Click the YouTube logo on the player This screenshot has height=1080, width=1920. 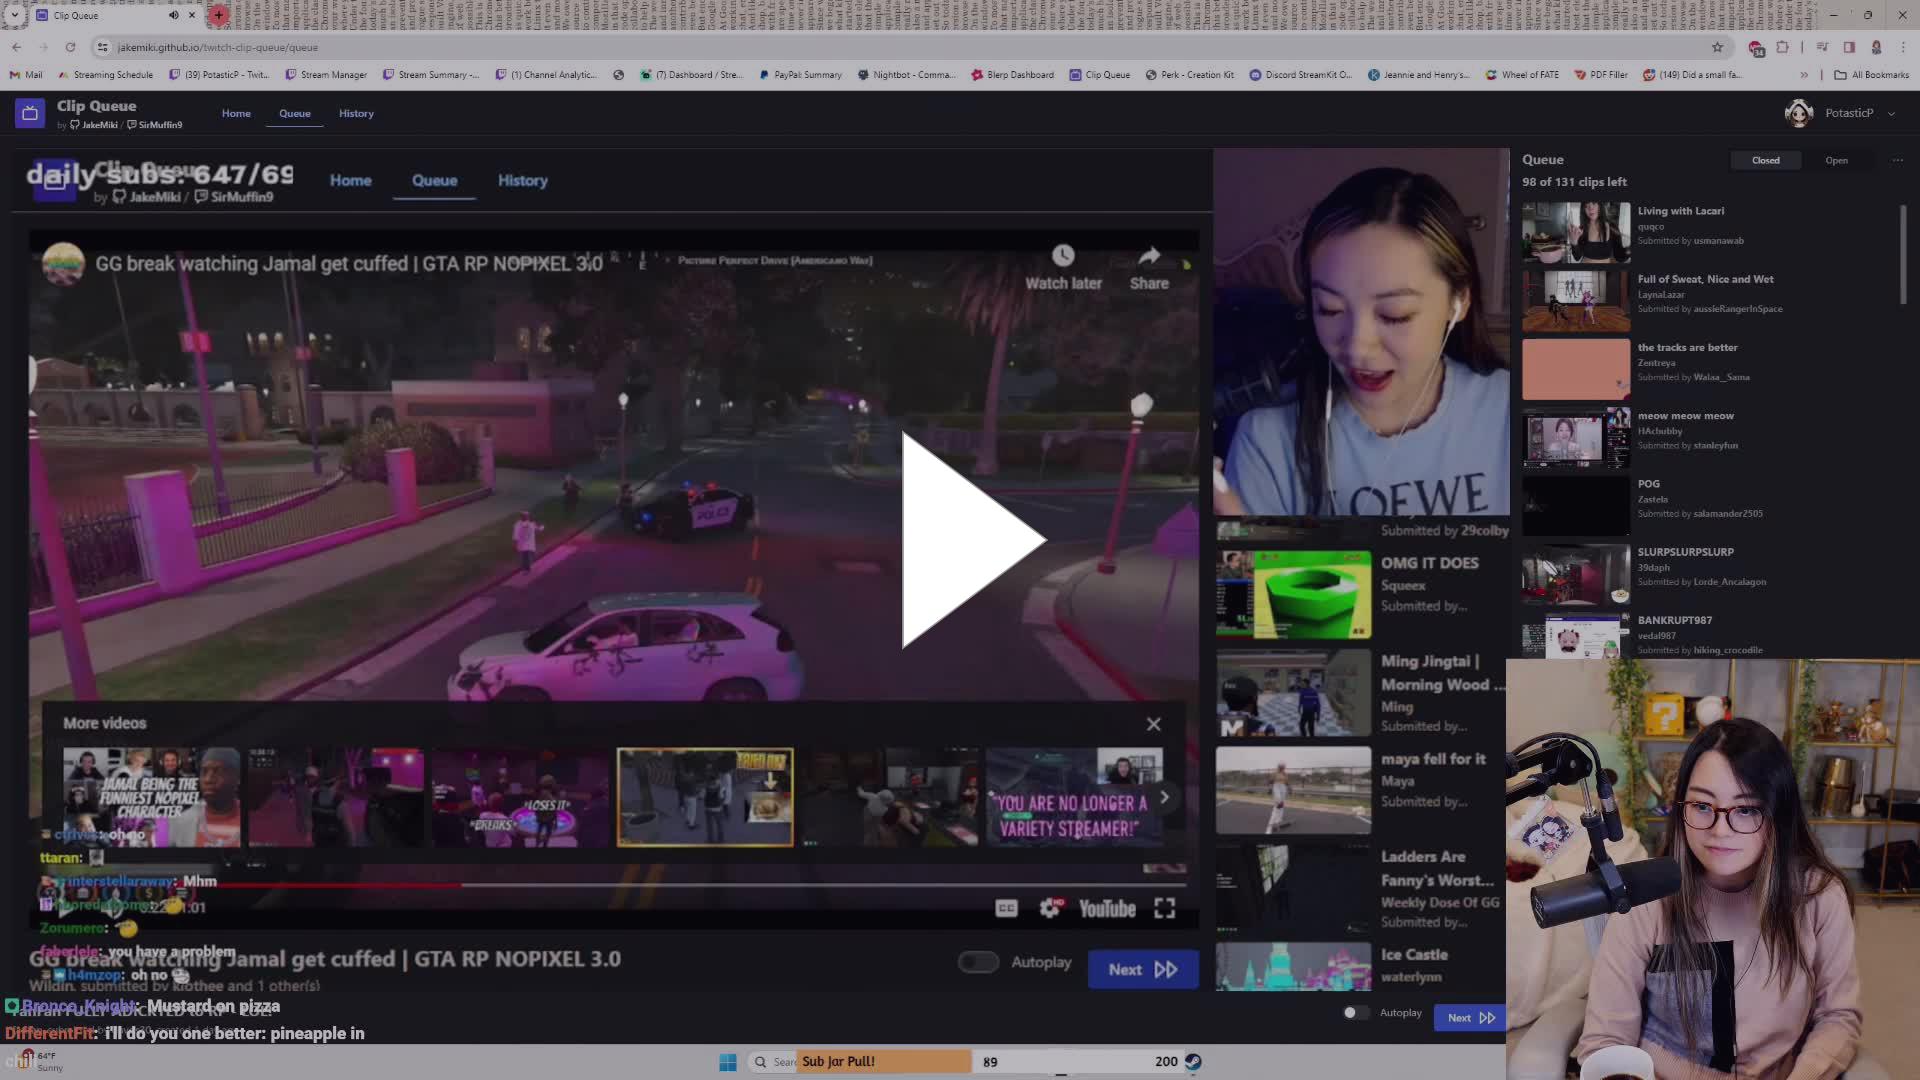point(1108,908)
